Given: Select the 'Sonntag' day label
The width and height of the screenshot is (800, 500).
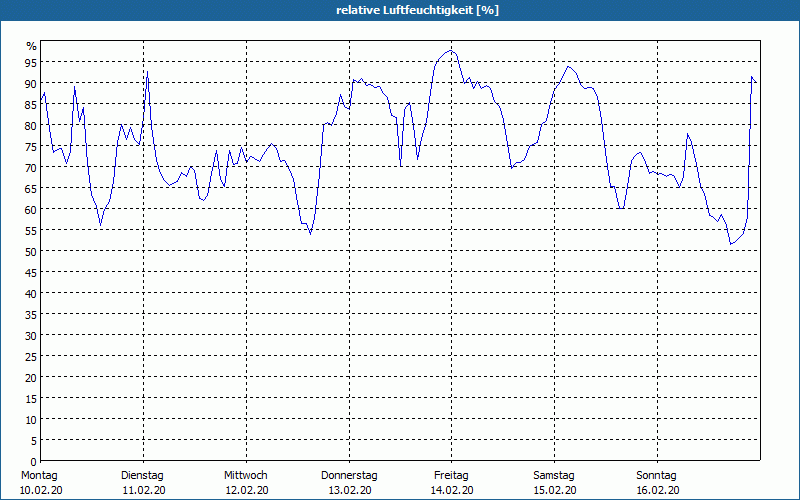Looking at the screenshot, I should tap(657, 475).
